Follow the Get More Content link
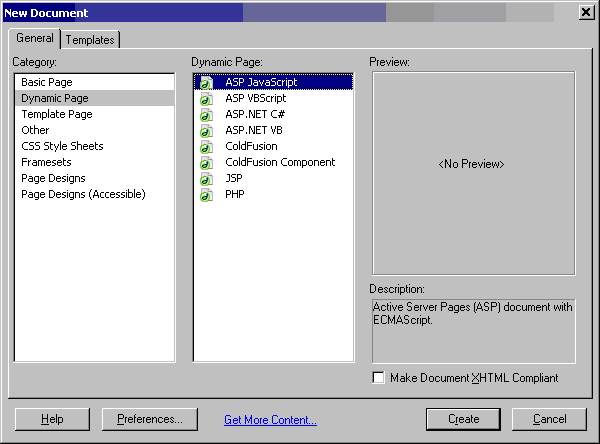Viewport: 600px width, 444px height. [270, 420]
